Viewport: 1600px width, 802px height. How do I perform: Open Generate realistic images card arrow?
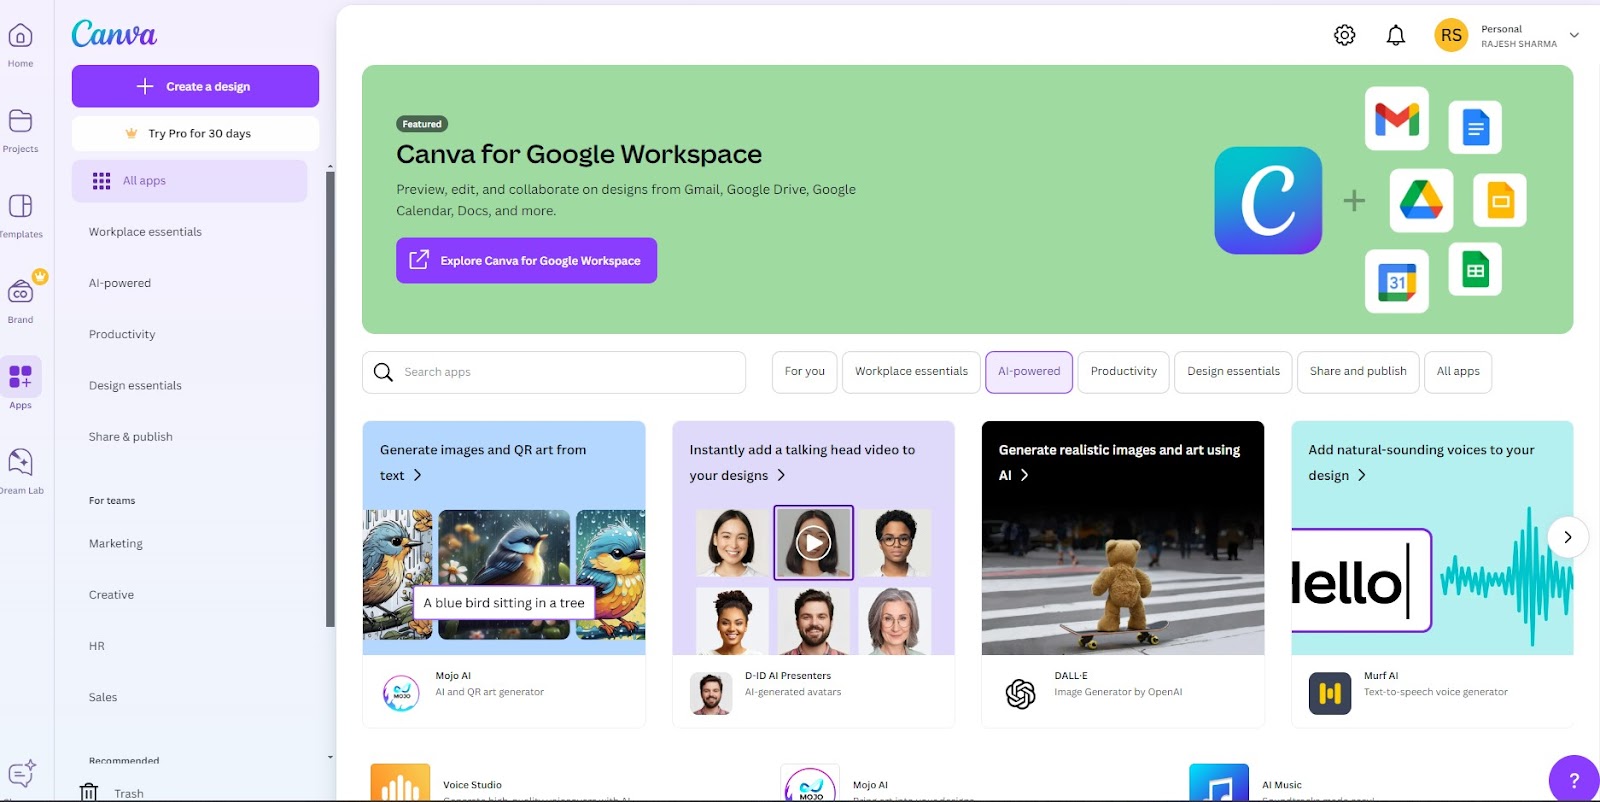(x=1024, y=475)
